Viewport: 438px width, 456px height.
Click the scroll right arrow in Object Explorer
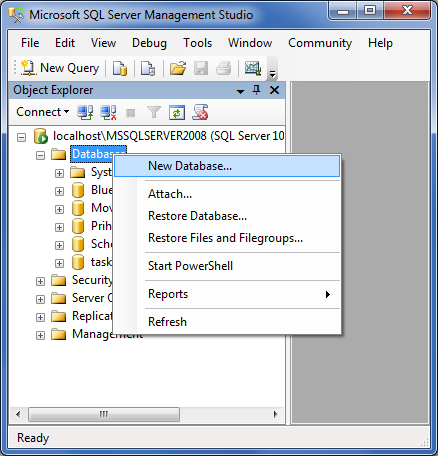(x=275, y=414)
